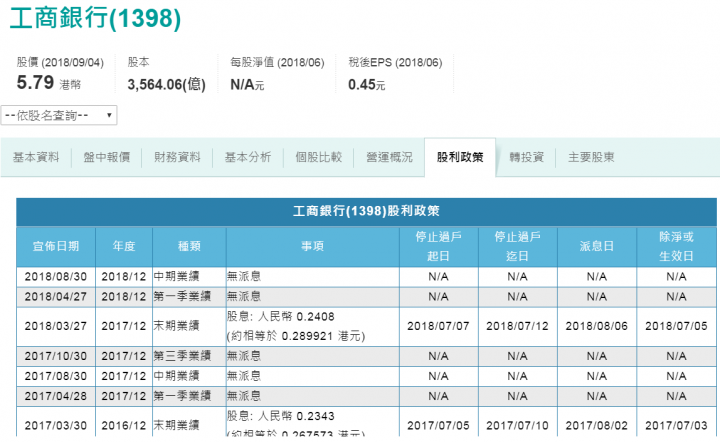Screen dimensions: 720x442
Task: Click 第三季業績 in the 2017/10/30 row
Action: click(182, 356)
